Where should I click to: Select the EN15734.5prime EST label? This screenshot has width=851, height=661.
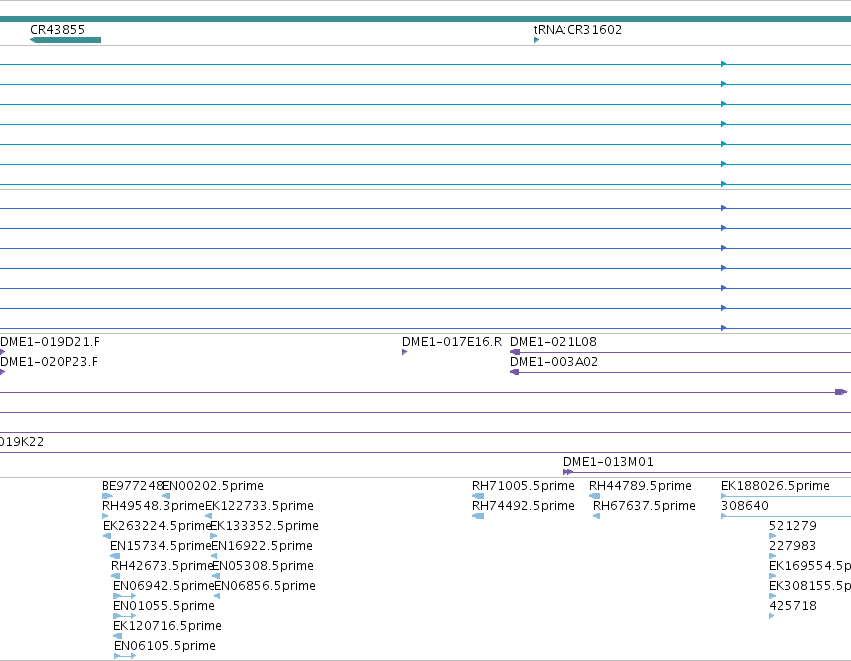click(161, 546)
